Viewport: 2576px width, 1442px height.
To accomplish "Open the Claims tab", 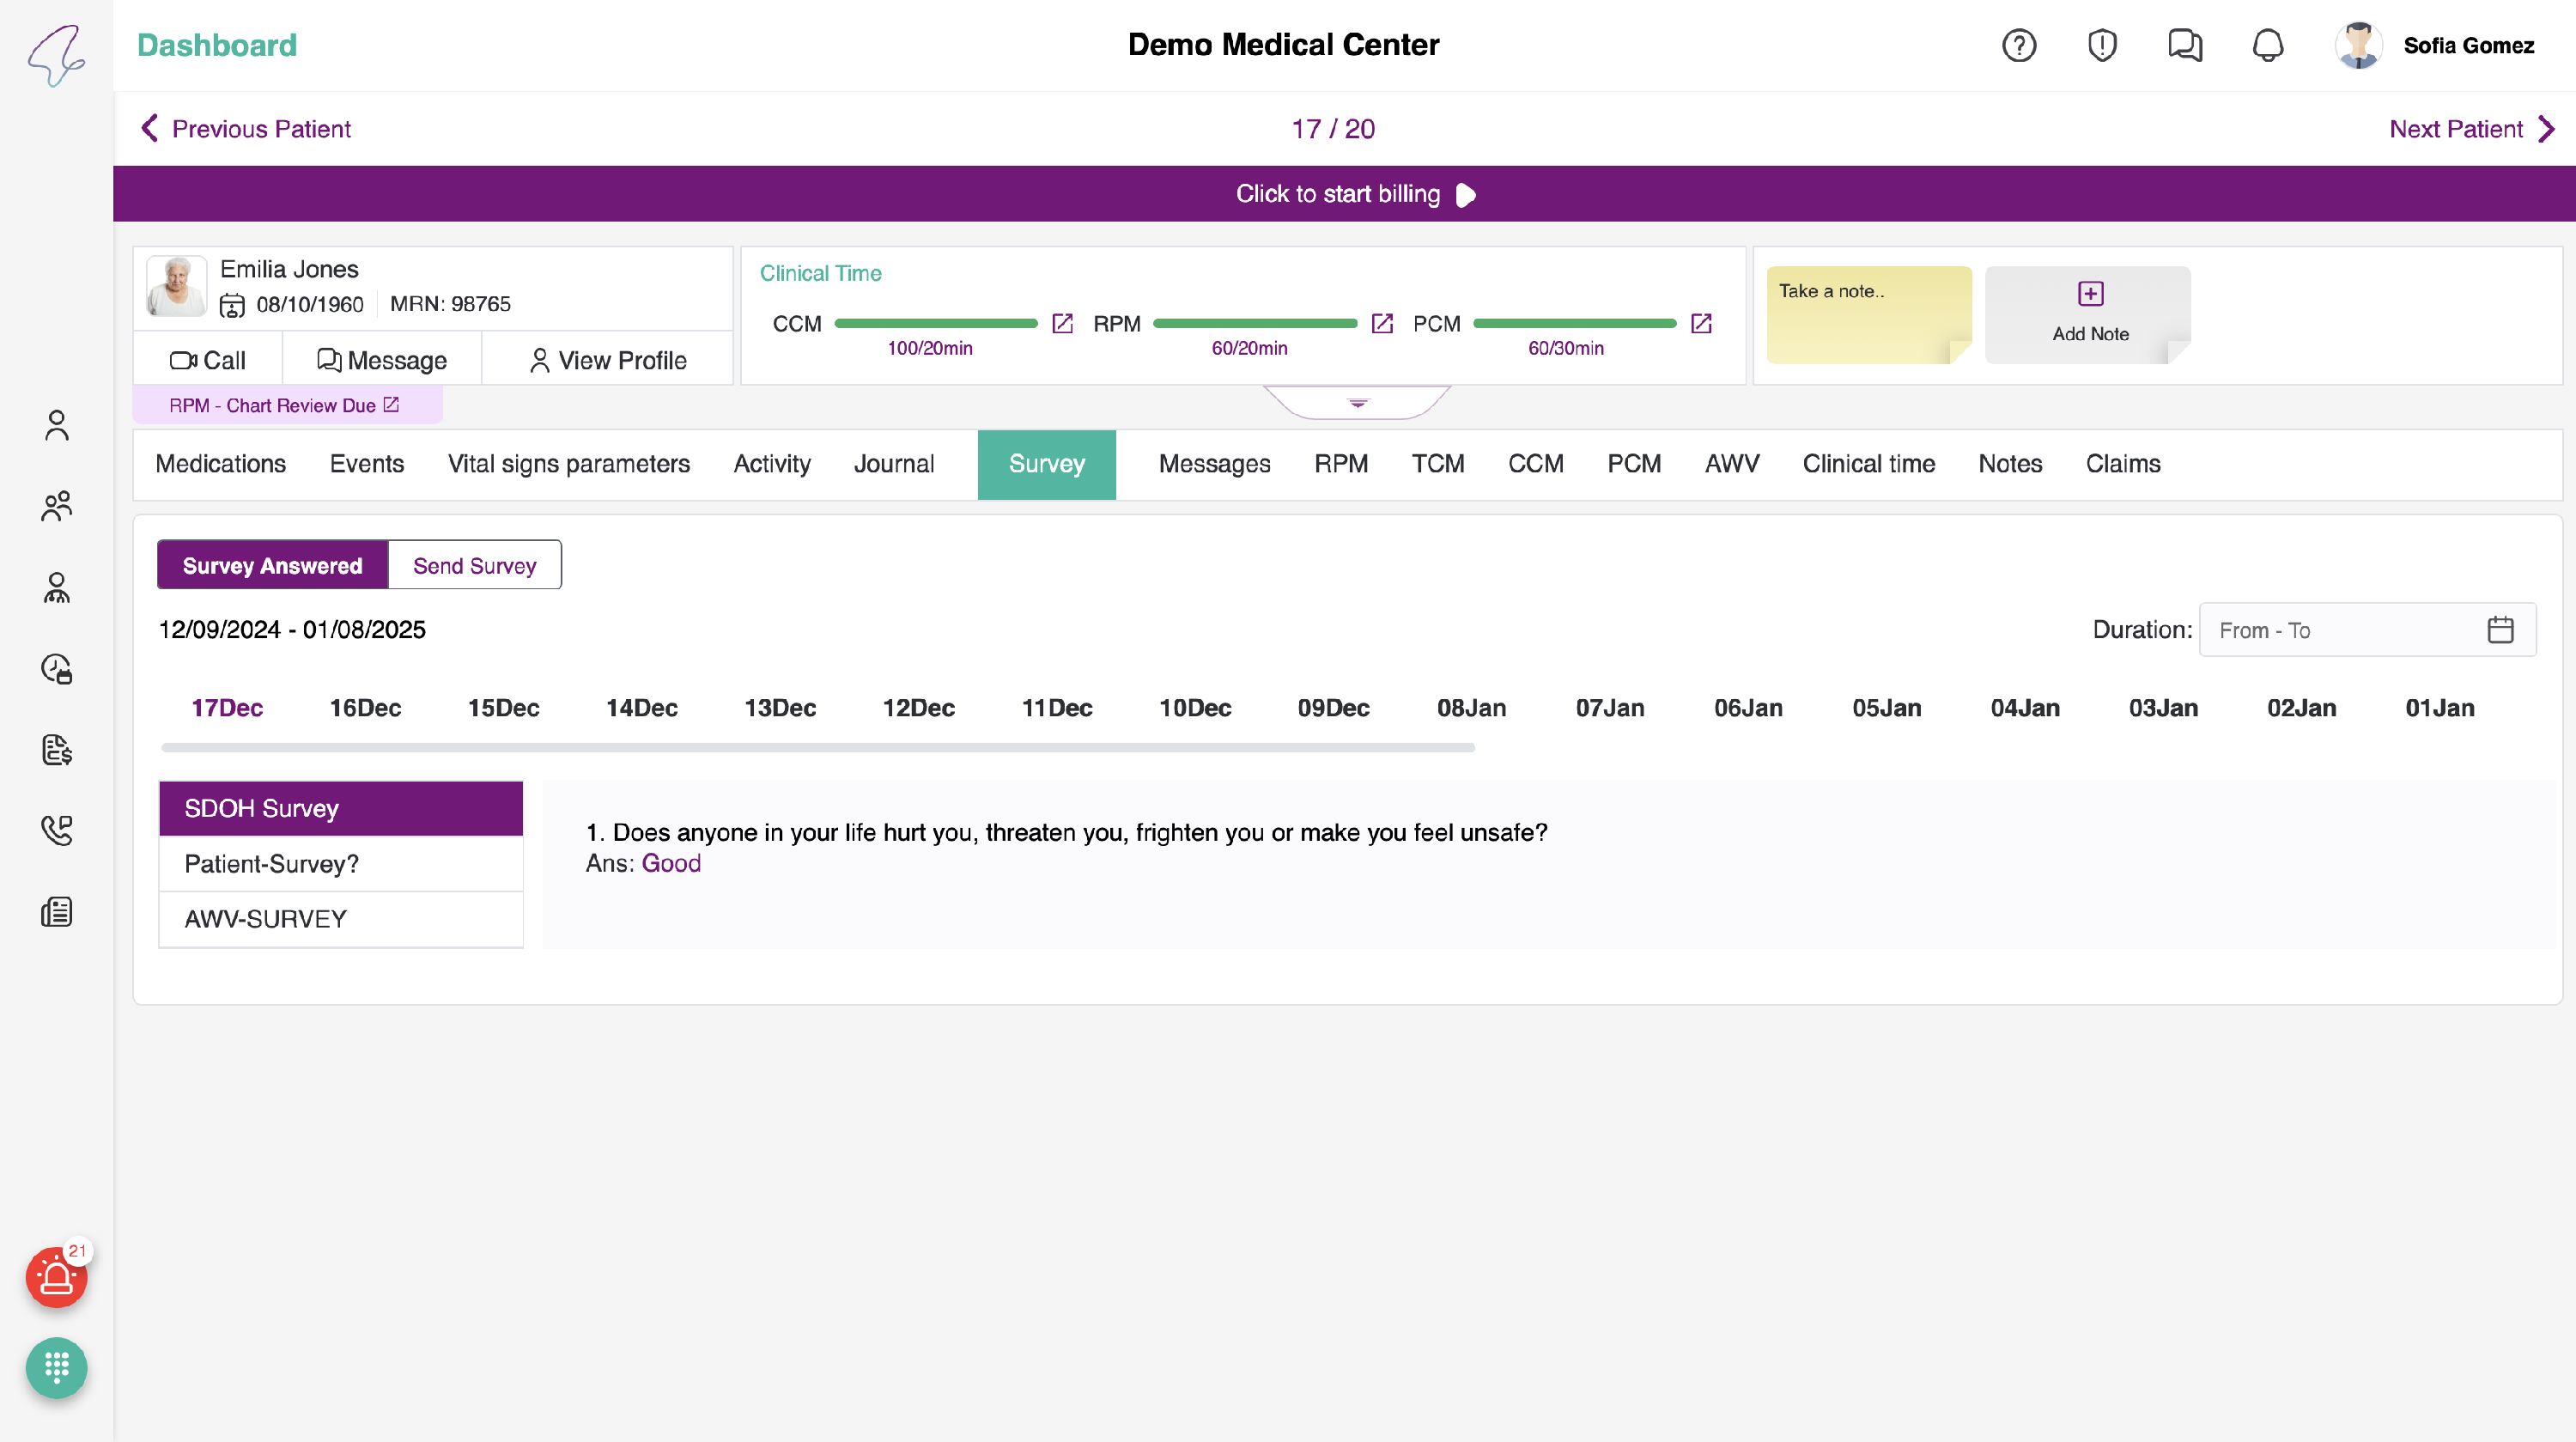I will coord(2122,464).
